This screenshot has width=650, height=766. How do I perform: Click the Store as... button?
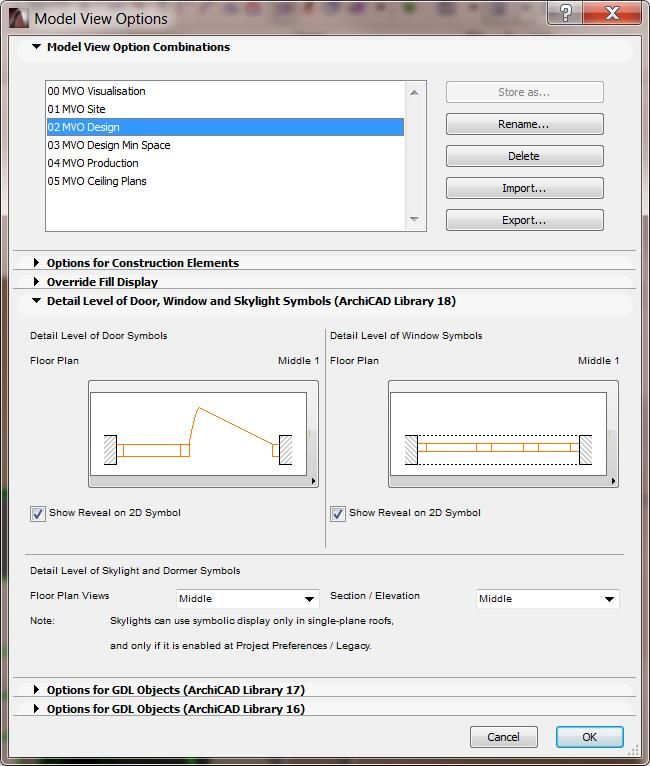524,92
